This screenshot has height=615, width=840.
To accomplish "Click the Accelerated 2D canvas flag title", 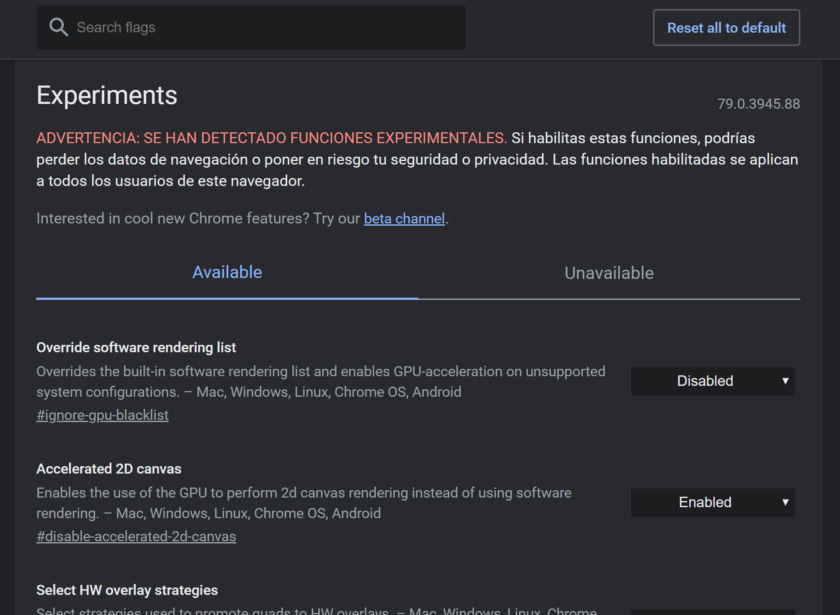I will [108, 468].
